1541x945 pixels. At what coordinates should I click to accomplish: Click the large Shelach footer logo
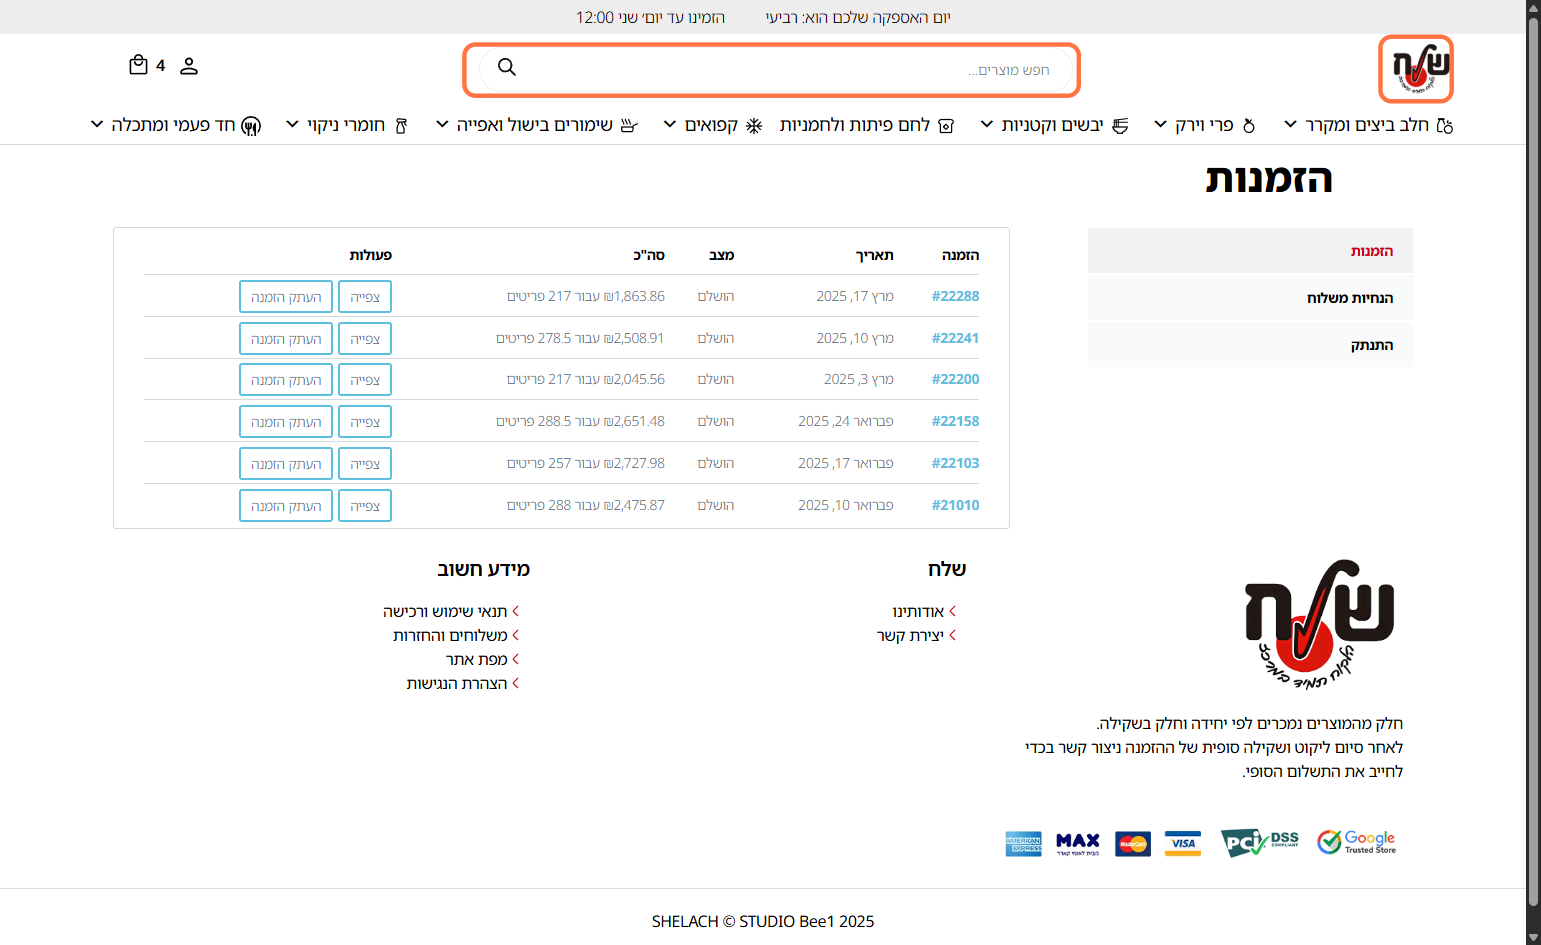tap(1319, 624)
